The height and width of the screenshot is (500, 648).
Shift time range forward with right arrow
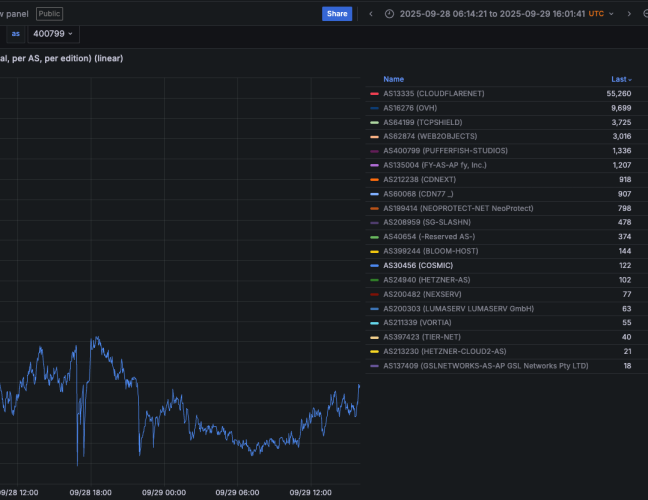(629, 14)
